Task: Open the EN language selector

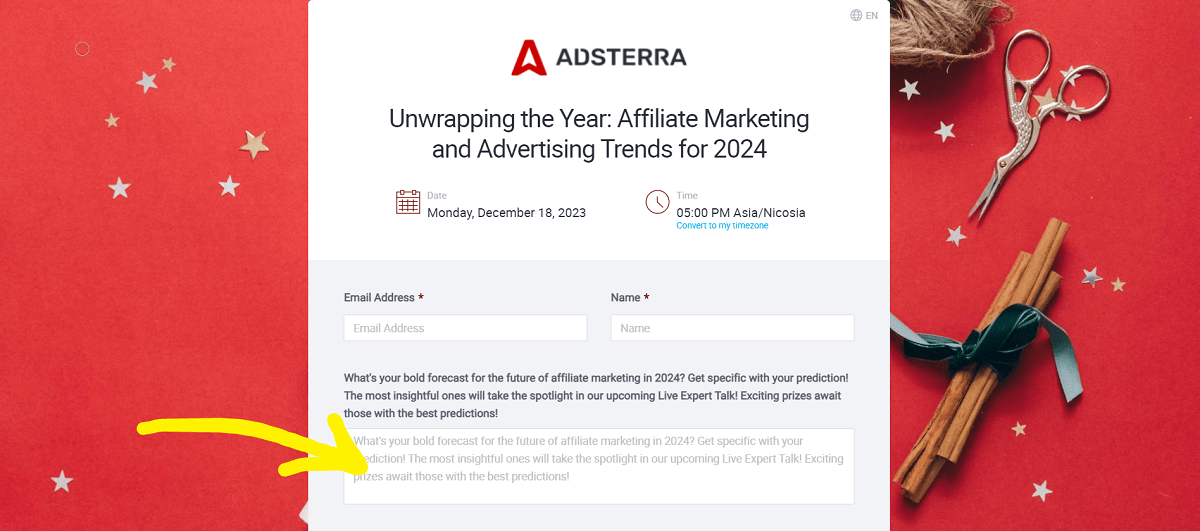Action: pos(872,15)
